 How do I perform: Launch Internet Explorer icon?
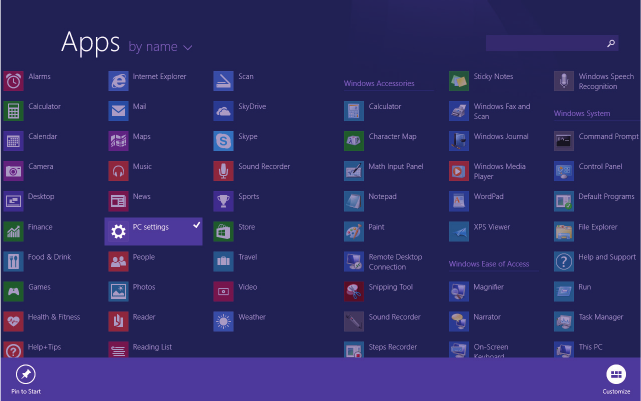coord(118,81)
